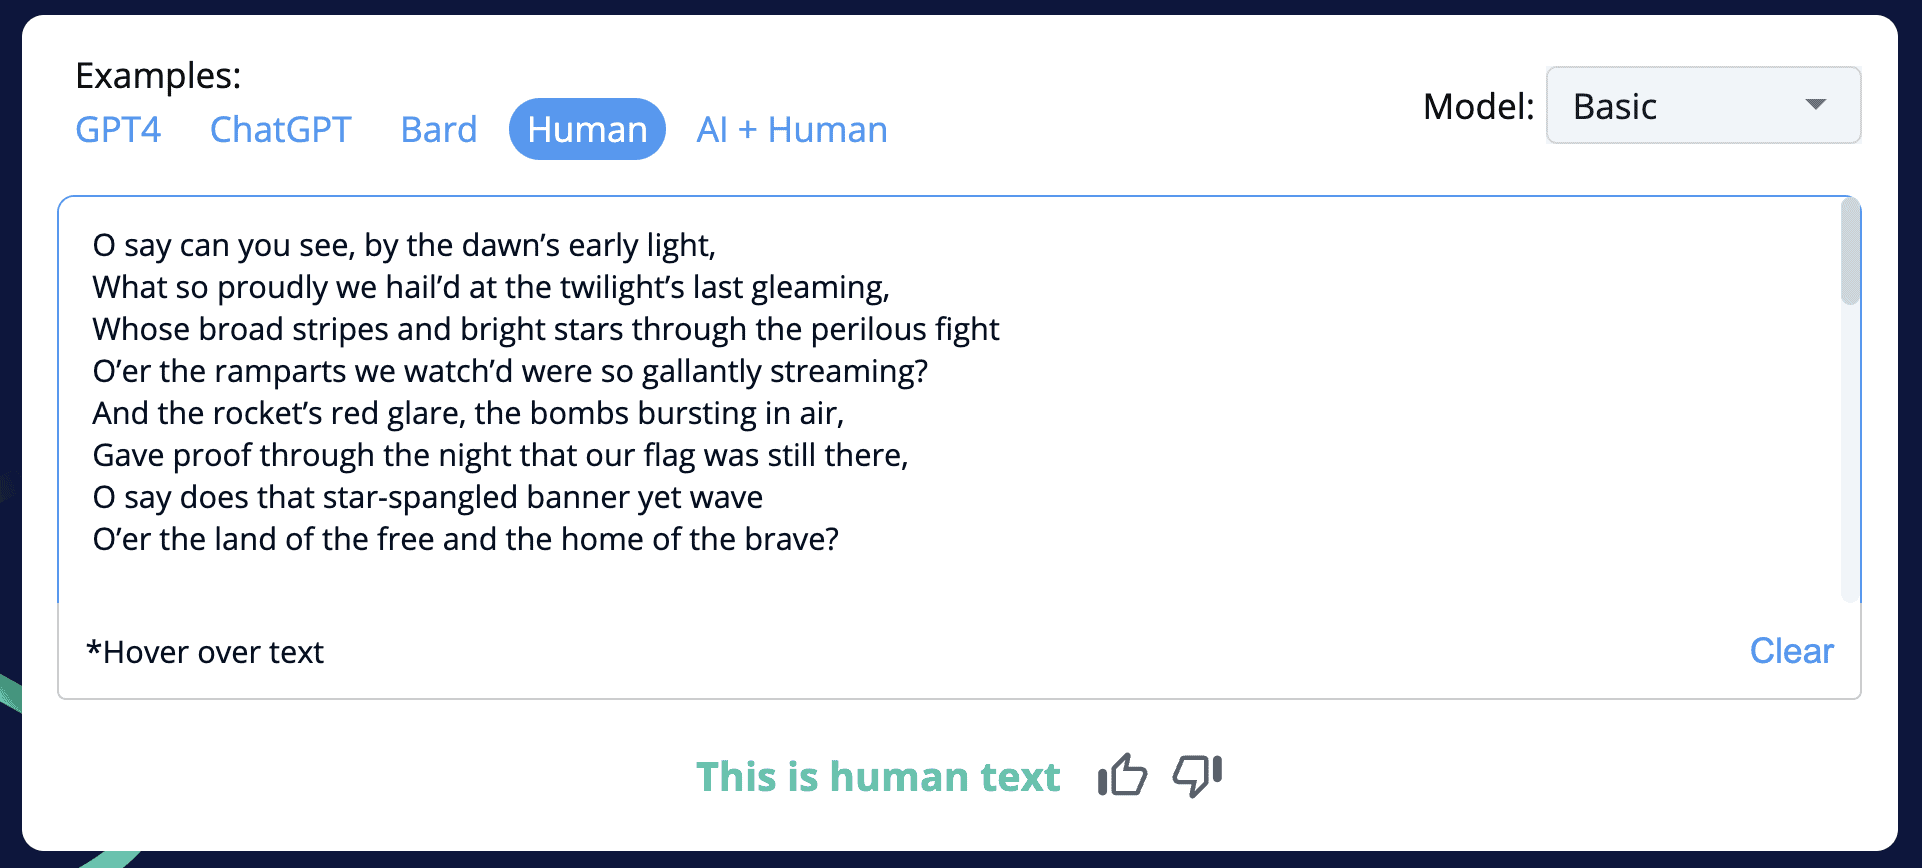The height and width of the screenshot is (868, 1922).
Task: Click the "Whose broad stripes" line
Action: coord(545,329)
